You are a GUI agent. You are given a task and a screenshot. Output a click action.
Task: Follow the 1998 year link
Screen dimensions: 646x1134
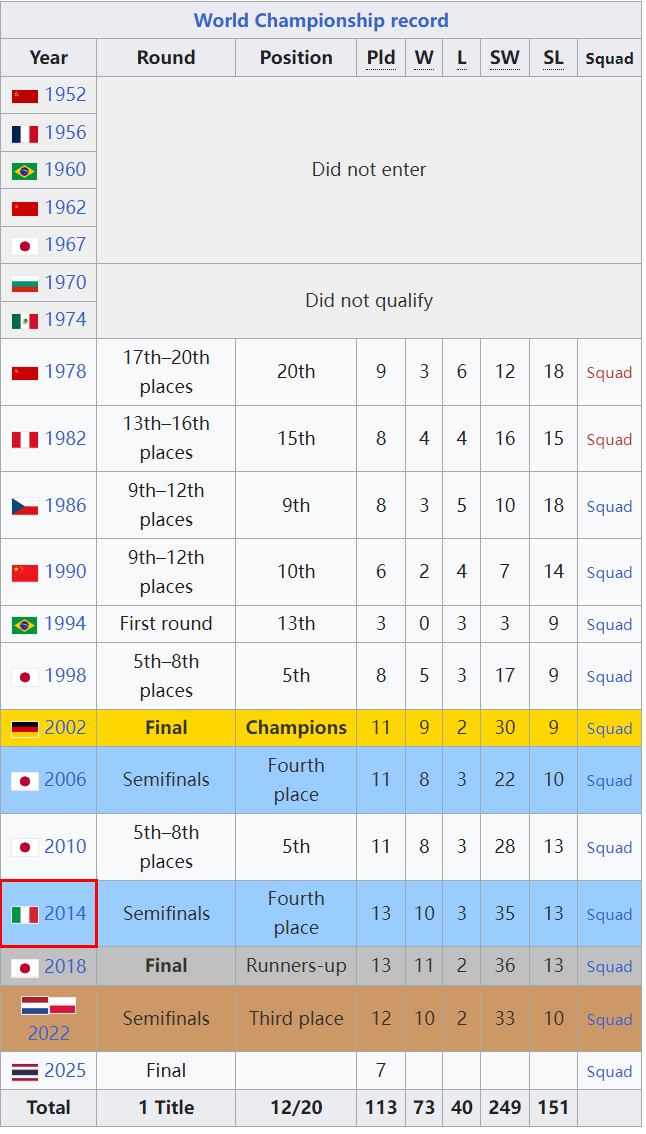[65, 676]
